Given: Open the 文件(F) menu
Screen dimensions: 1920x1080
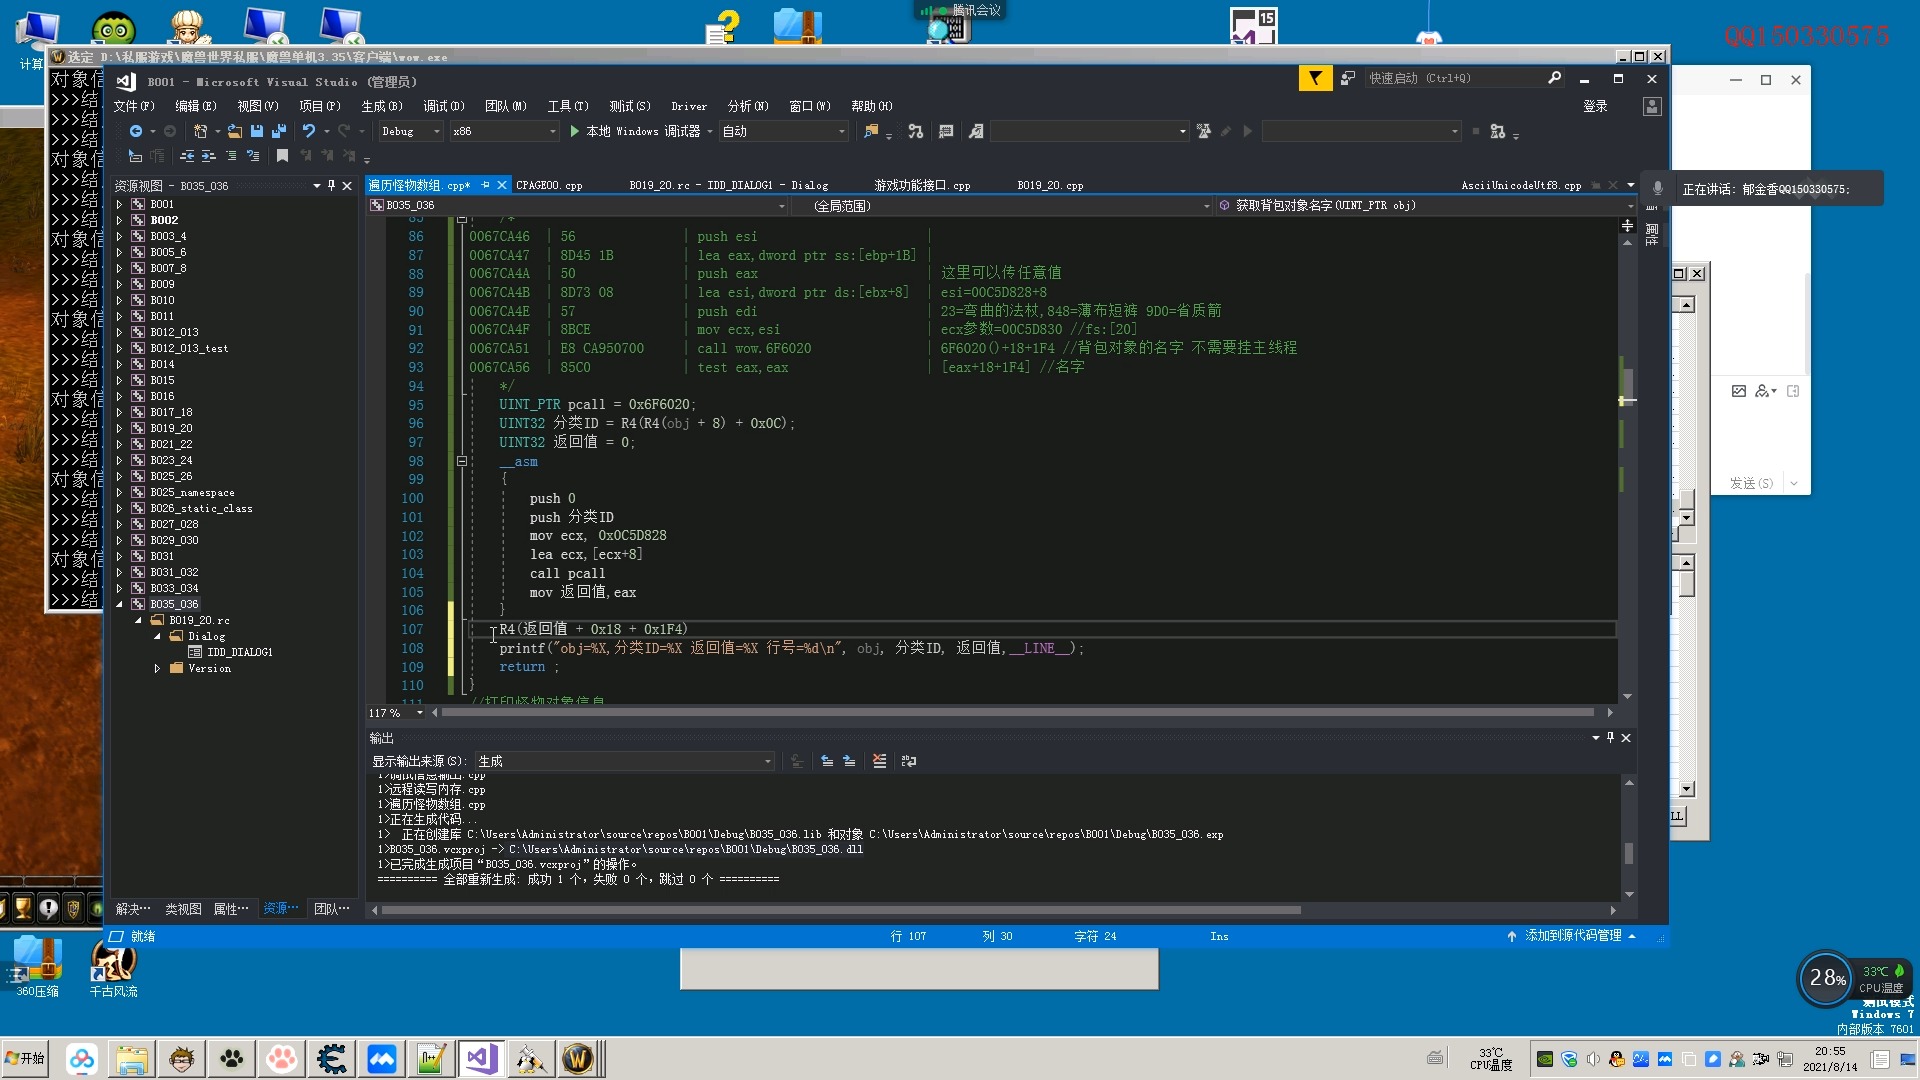Looking at the screenshot, I should click(x=133, y=106).
